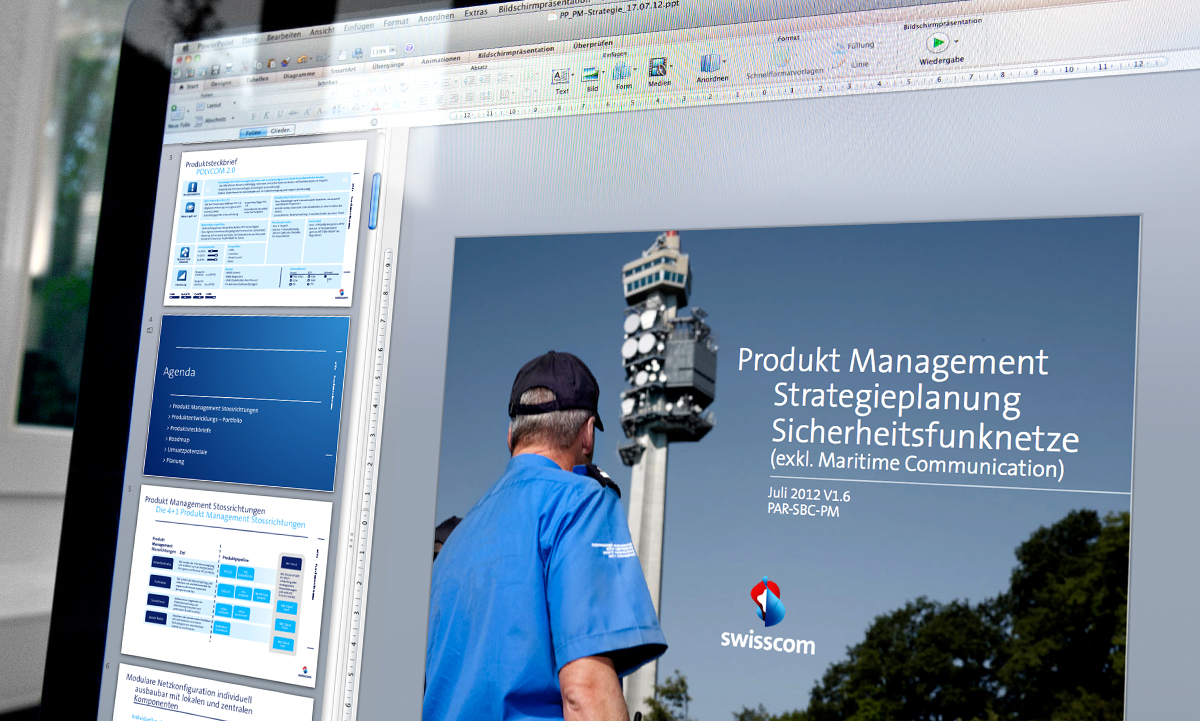
Task: Switch sidebar to Gliederung outline view
Action: [x=281, y=131]
